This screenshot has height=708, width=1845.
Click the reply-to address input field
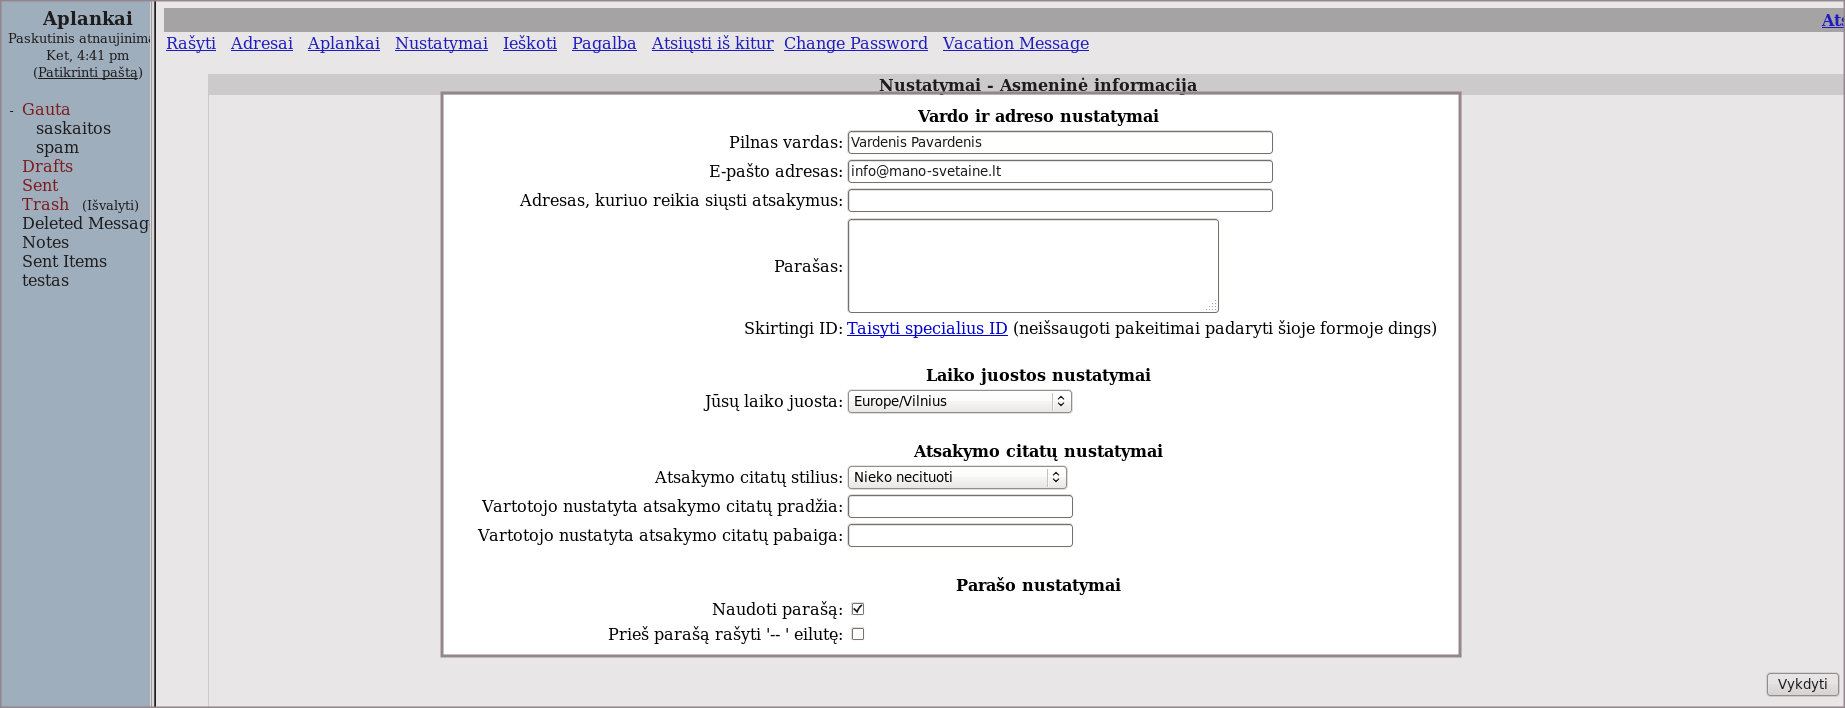tap(1060, 201)
